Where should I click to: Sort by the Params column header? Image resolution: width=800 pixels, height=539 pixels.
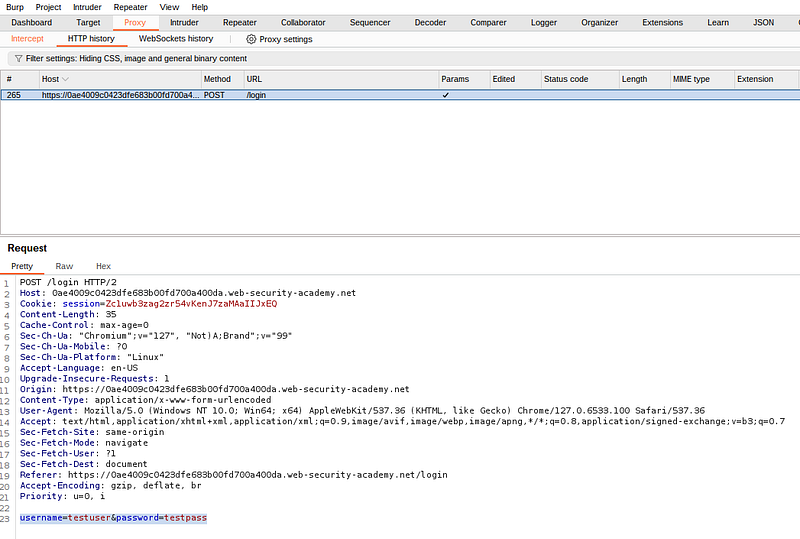[464, 79]
